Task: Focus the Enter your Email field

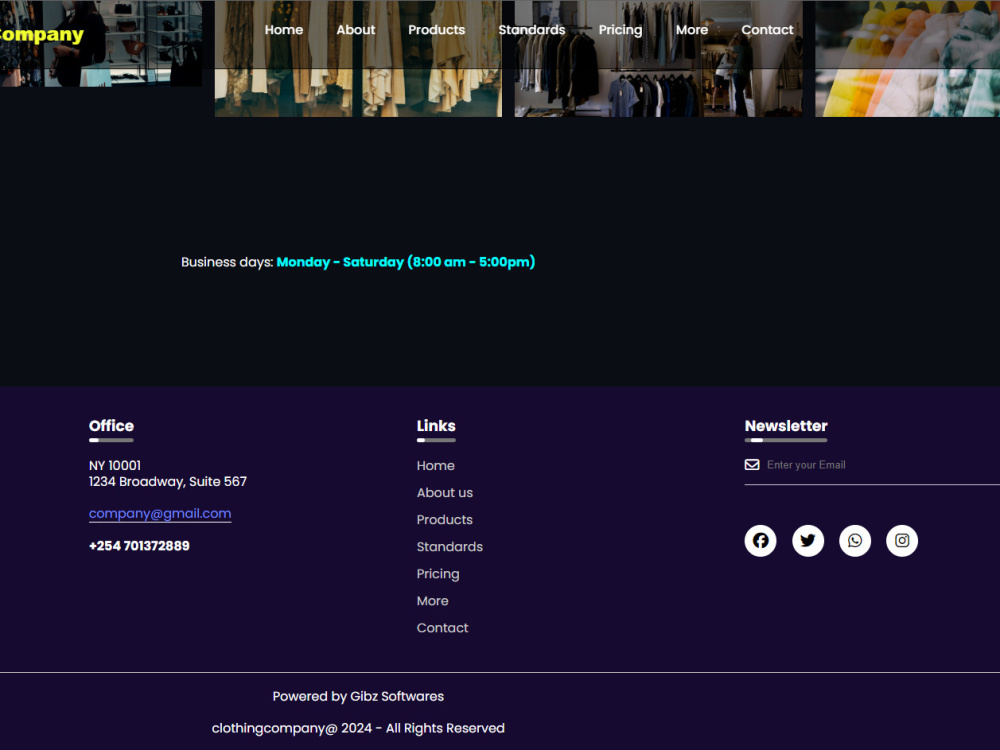Action: 883,465
